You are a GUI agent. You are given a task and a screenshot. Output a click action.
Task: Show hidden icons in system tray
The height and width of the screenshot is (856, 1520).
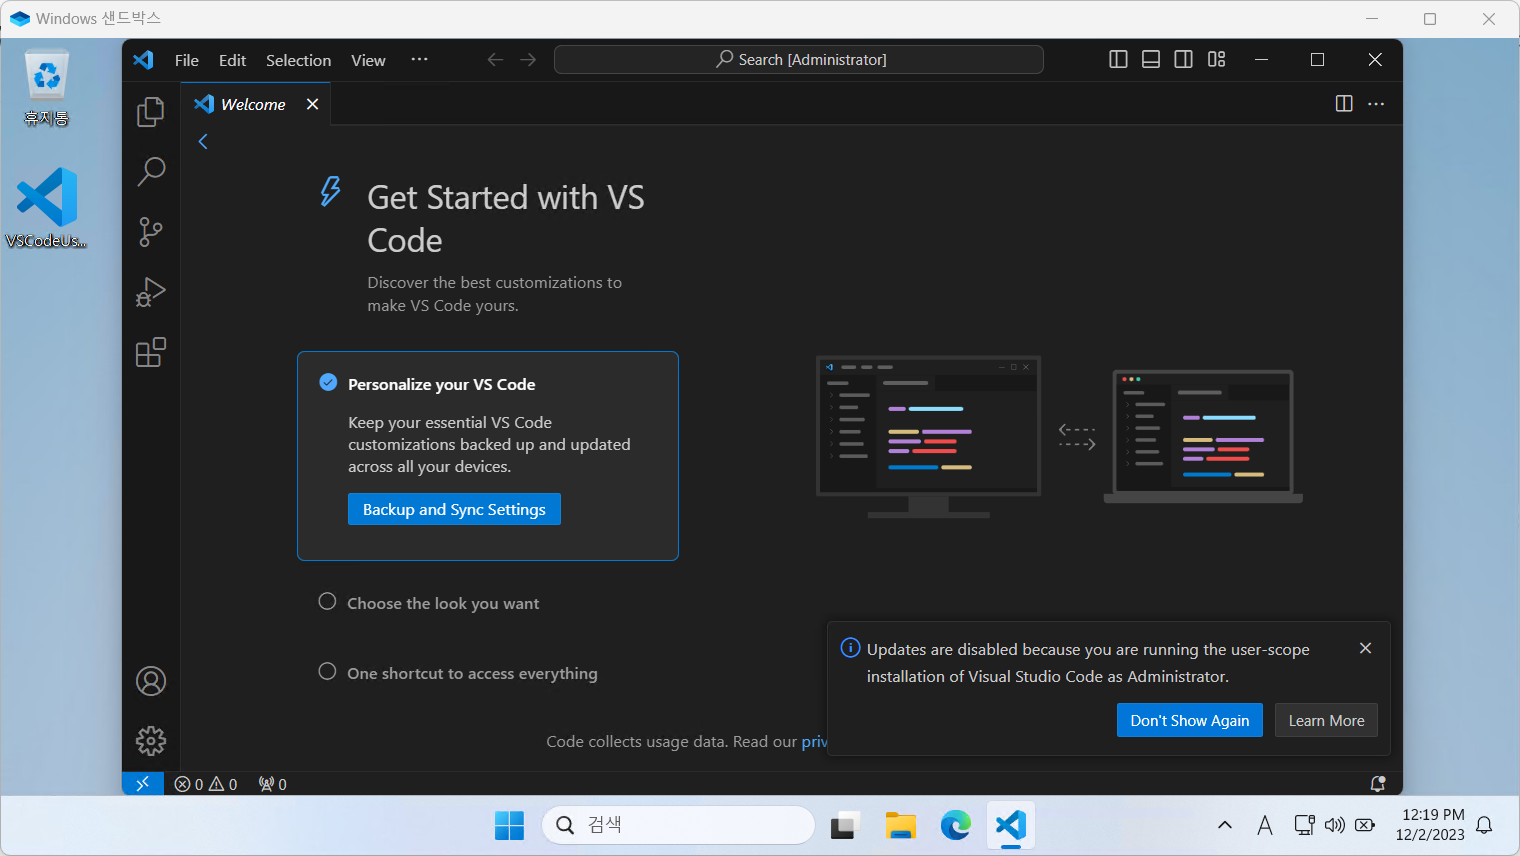(1225, 825)
